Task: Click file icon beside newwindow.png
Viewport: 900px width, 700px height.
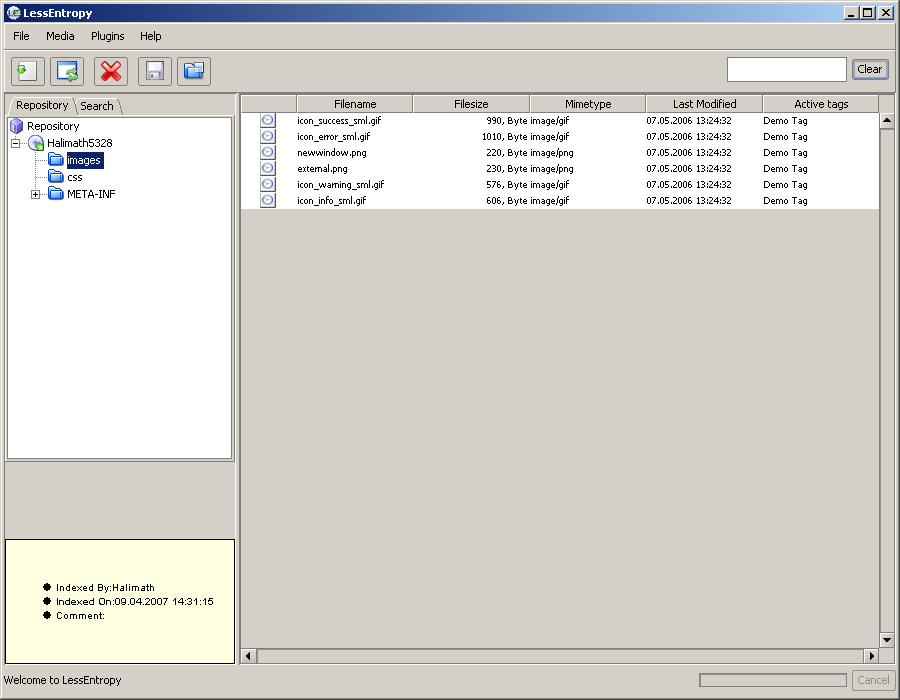Action: (267, 152)
